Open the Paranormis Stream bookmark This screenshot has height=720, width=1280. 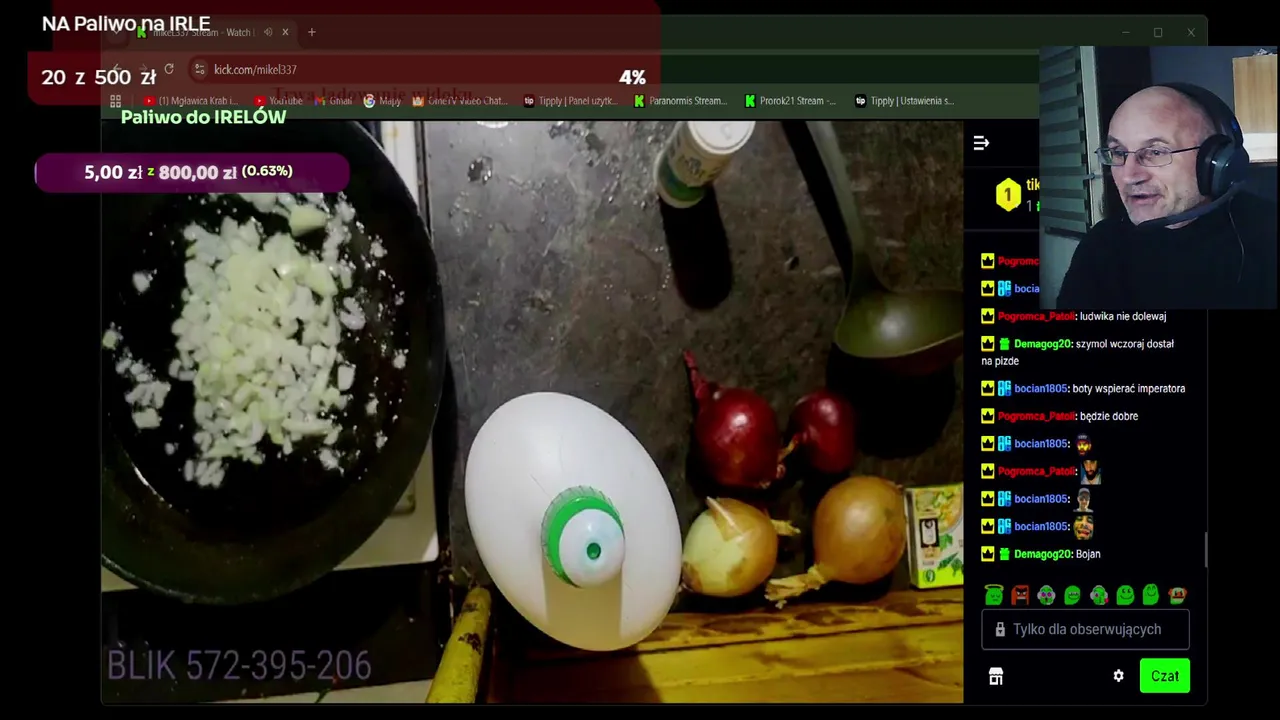click(x=680, y=101)
